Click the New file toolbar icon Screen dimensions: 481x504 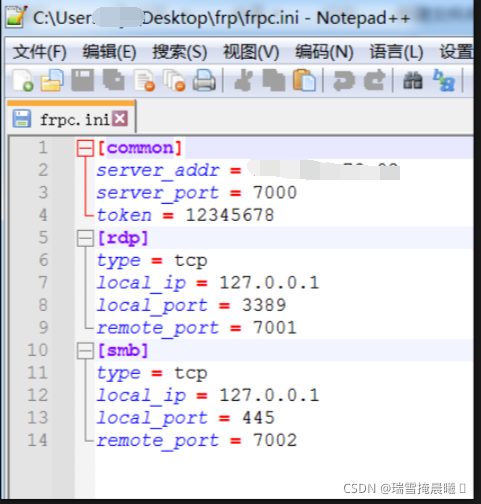[23, 80]
